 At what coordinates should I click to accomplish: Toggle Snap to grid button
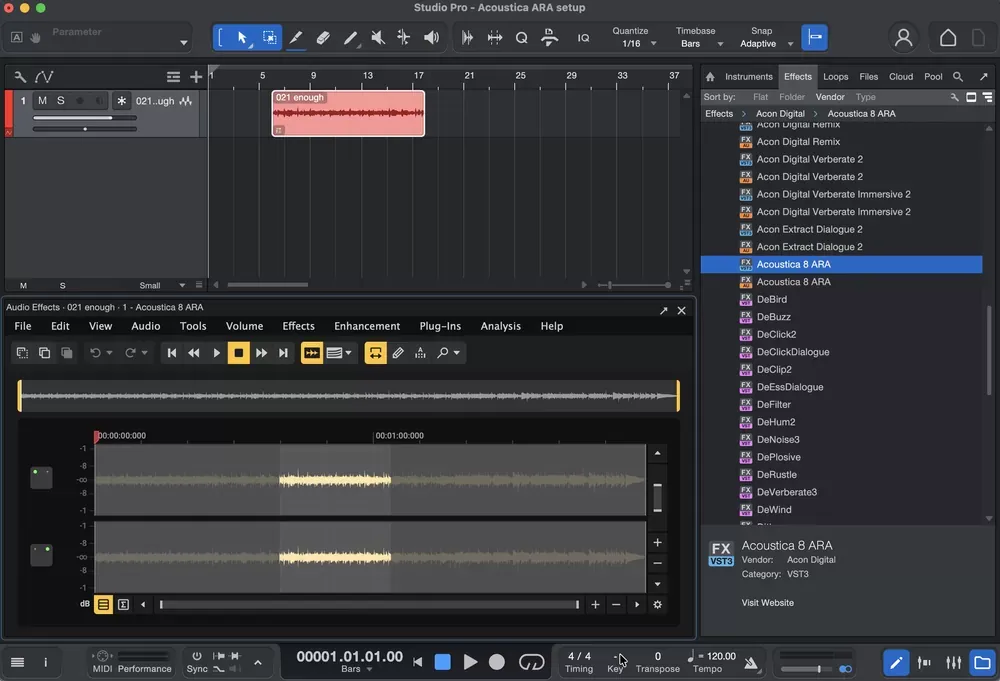(814, 38)
